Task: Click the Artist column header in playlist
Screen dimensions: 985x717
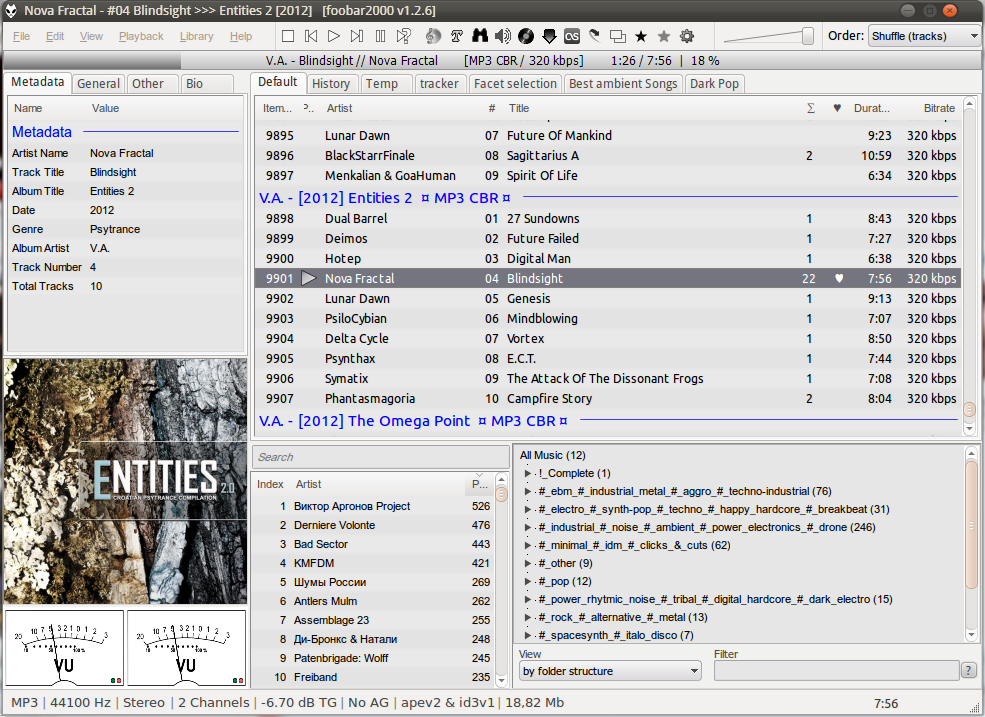Action: pyautogui.click(x=340, y=108)
